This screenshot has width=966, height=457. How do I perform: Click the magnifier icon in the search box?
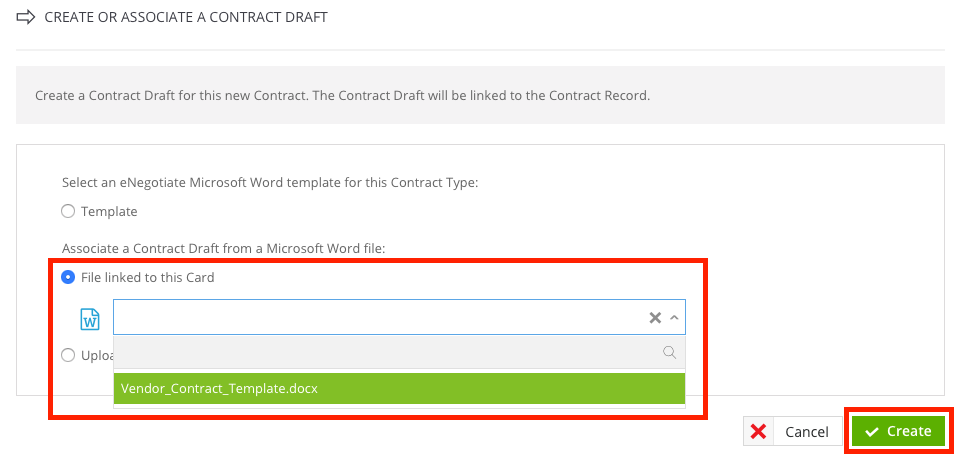coord(669,352)
